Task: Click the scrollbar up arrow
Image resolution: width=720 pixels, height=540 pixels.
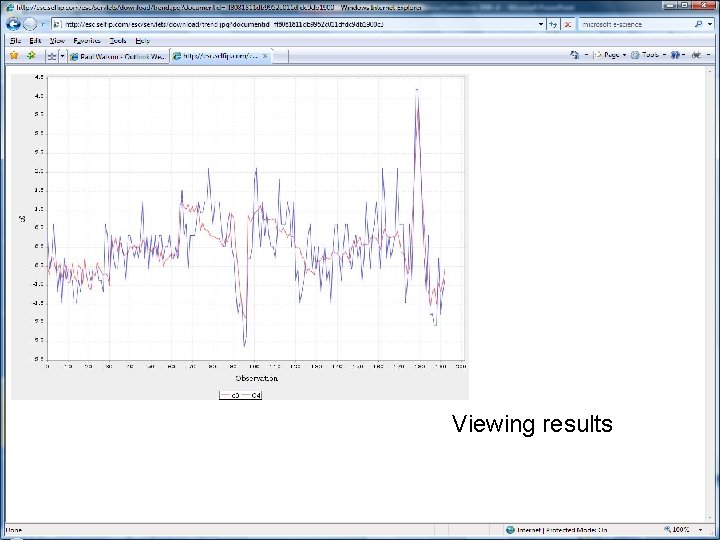Action: [710, 71]
